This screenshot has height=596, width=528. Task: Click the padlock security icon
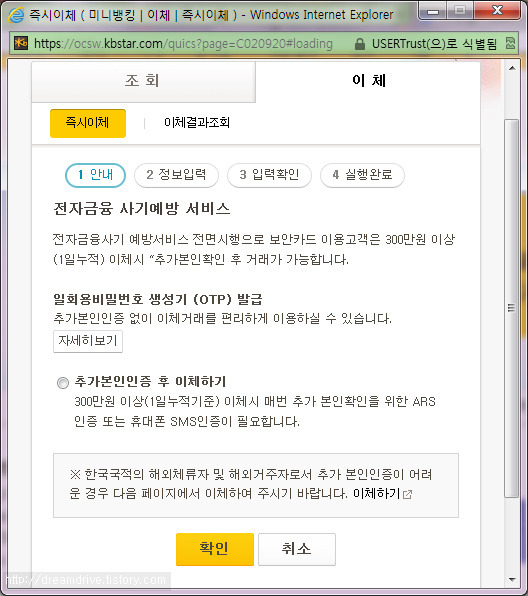(359, 44)
